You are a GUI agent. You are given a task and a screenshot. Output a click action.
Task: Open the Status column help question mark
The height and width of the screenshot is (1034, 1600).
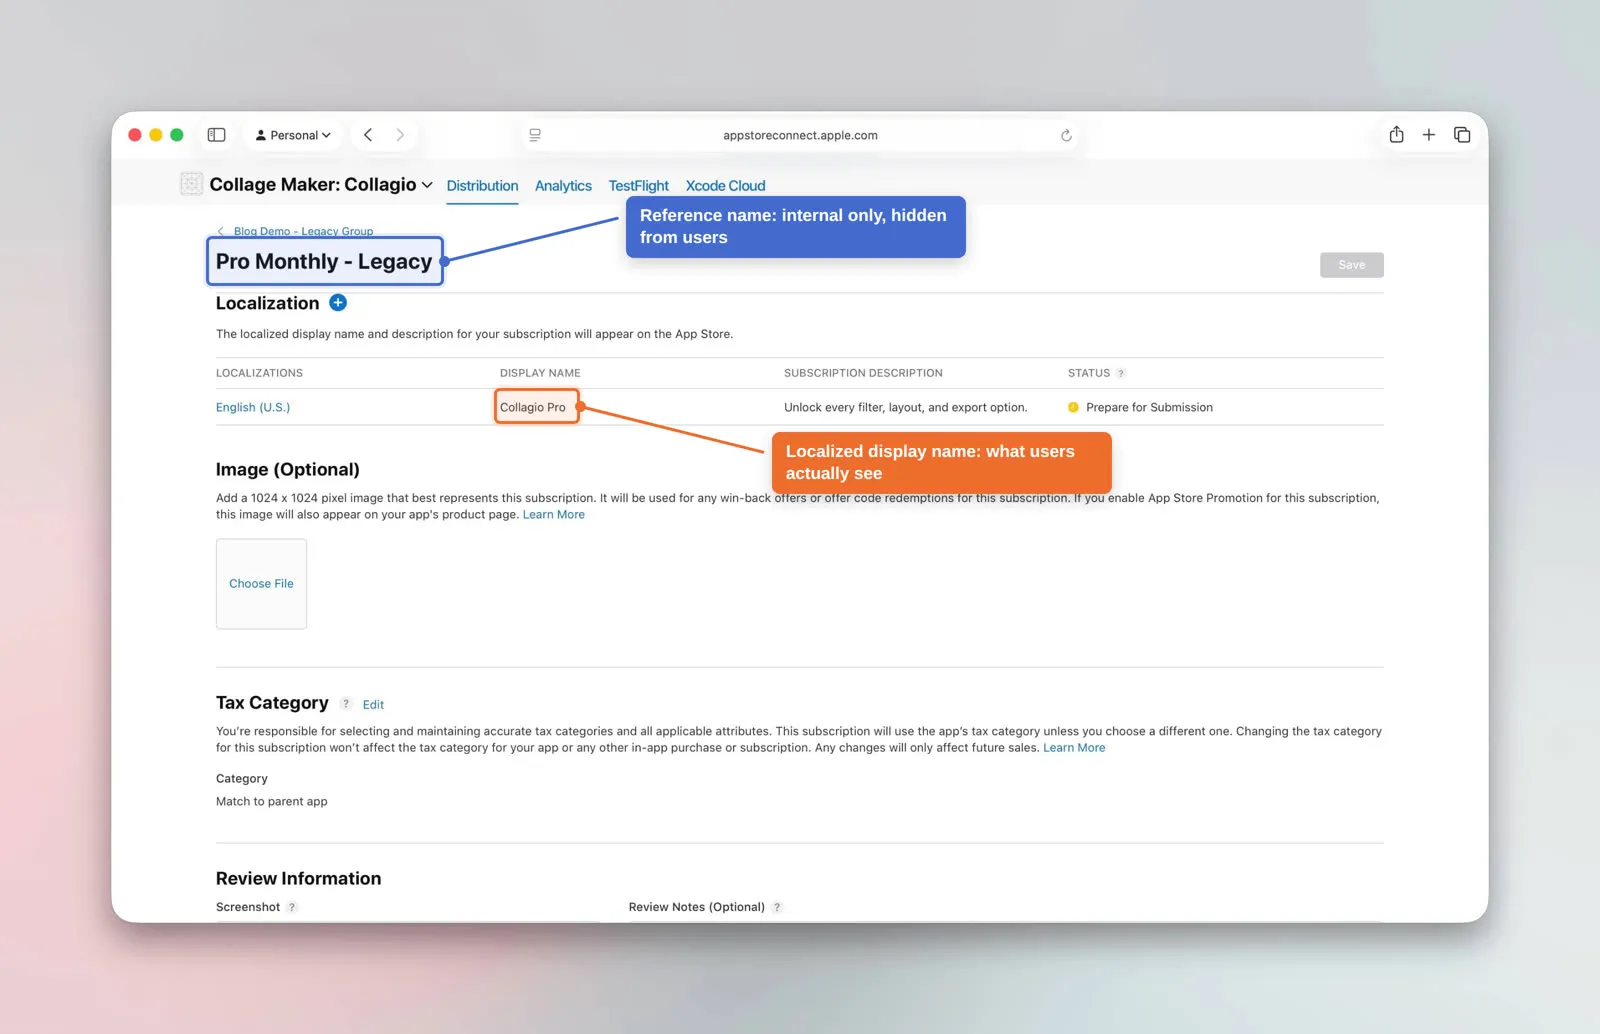(x=1121, y=373)
